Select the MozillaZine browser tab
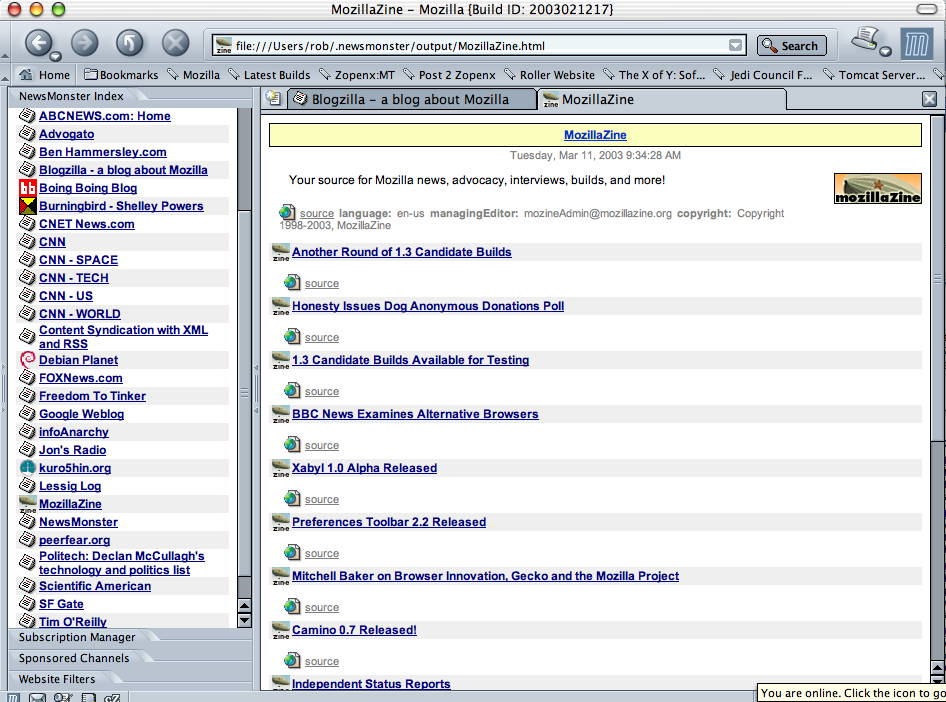Screen dimensions: 946x702 click(x=662, y=100)
